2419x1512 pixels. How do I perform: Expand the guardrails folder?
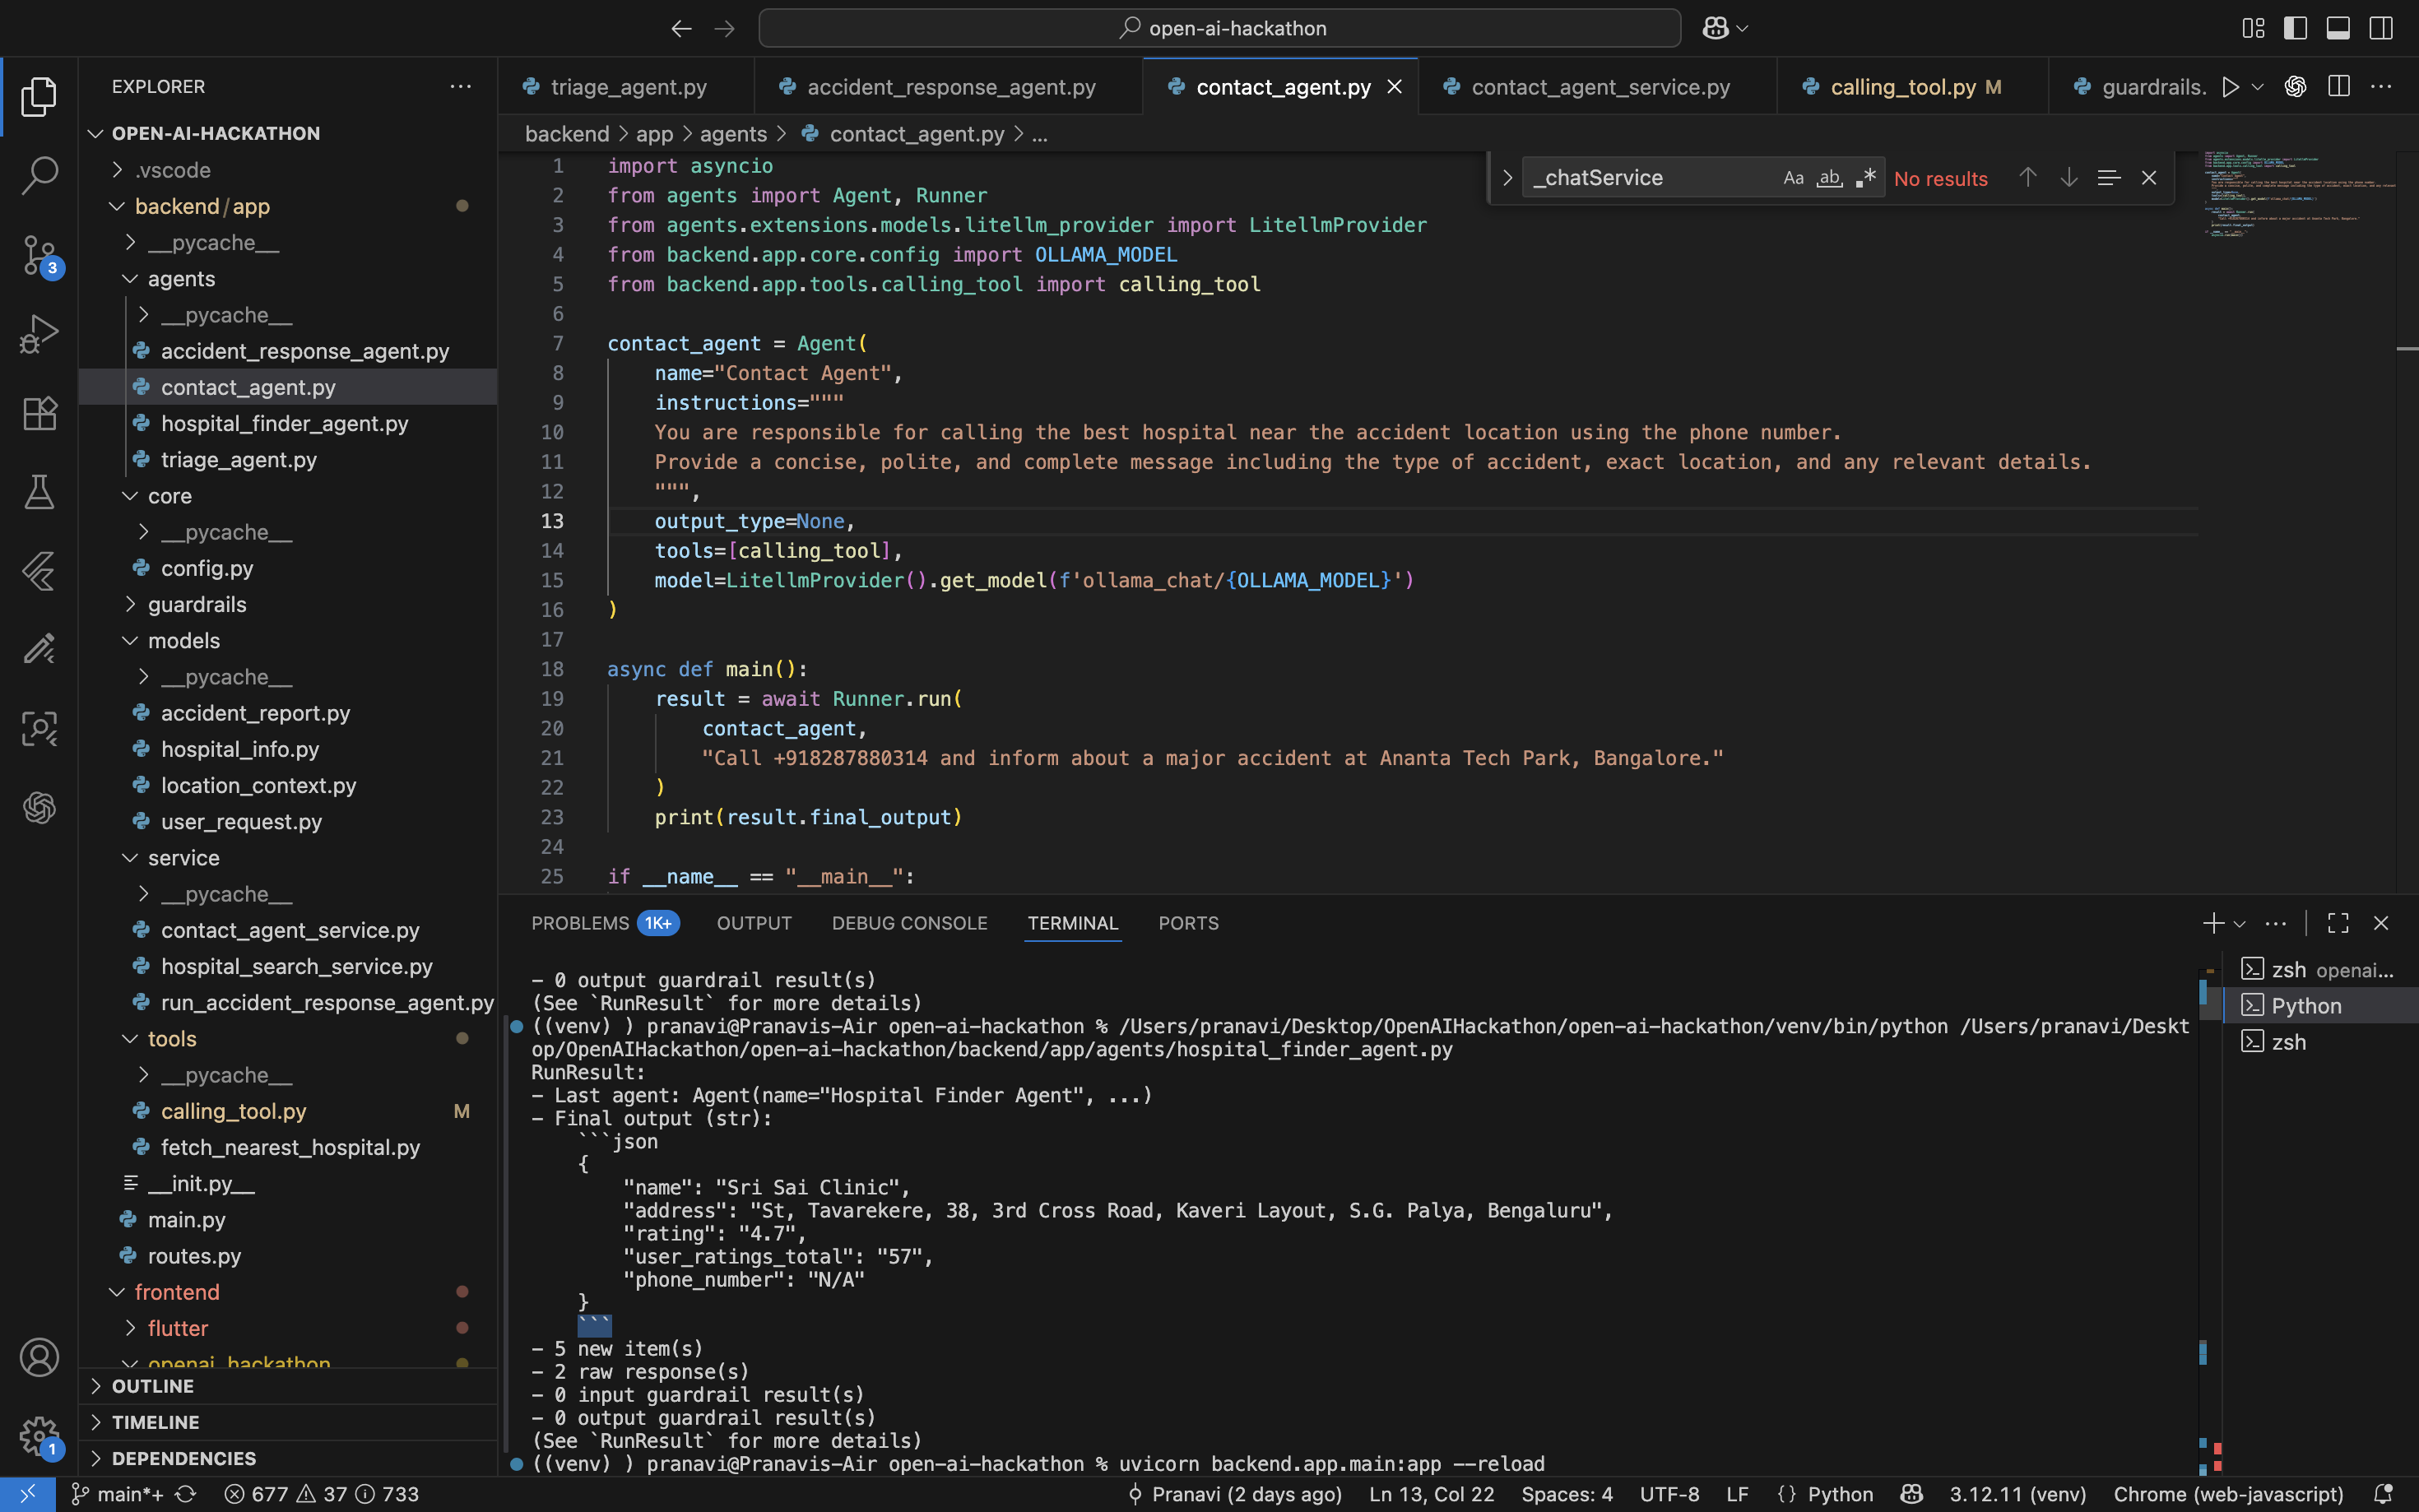(x=197, y=604)
